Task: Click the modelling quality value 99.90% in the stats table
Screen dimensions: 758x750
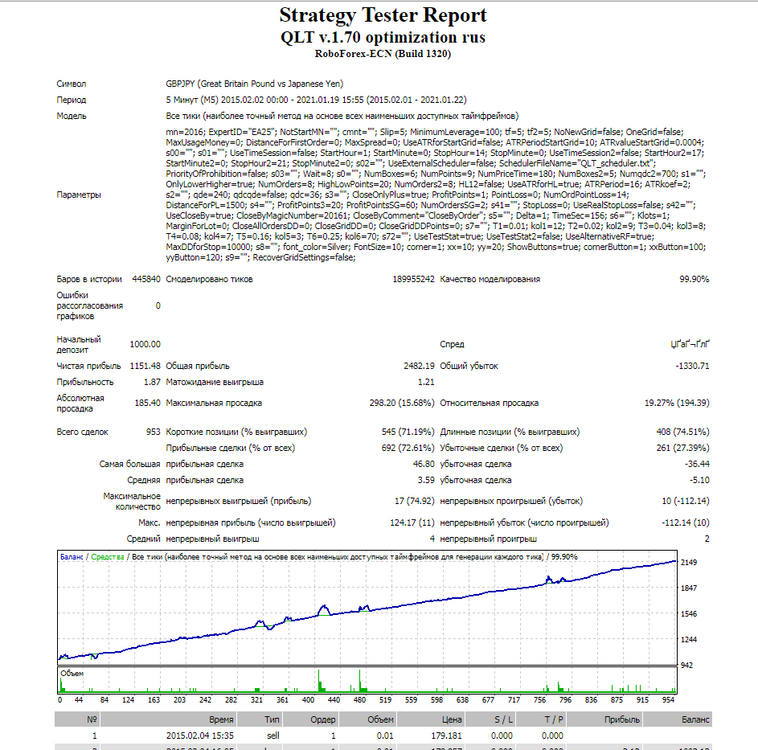Action: 694,279
